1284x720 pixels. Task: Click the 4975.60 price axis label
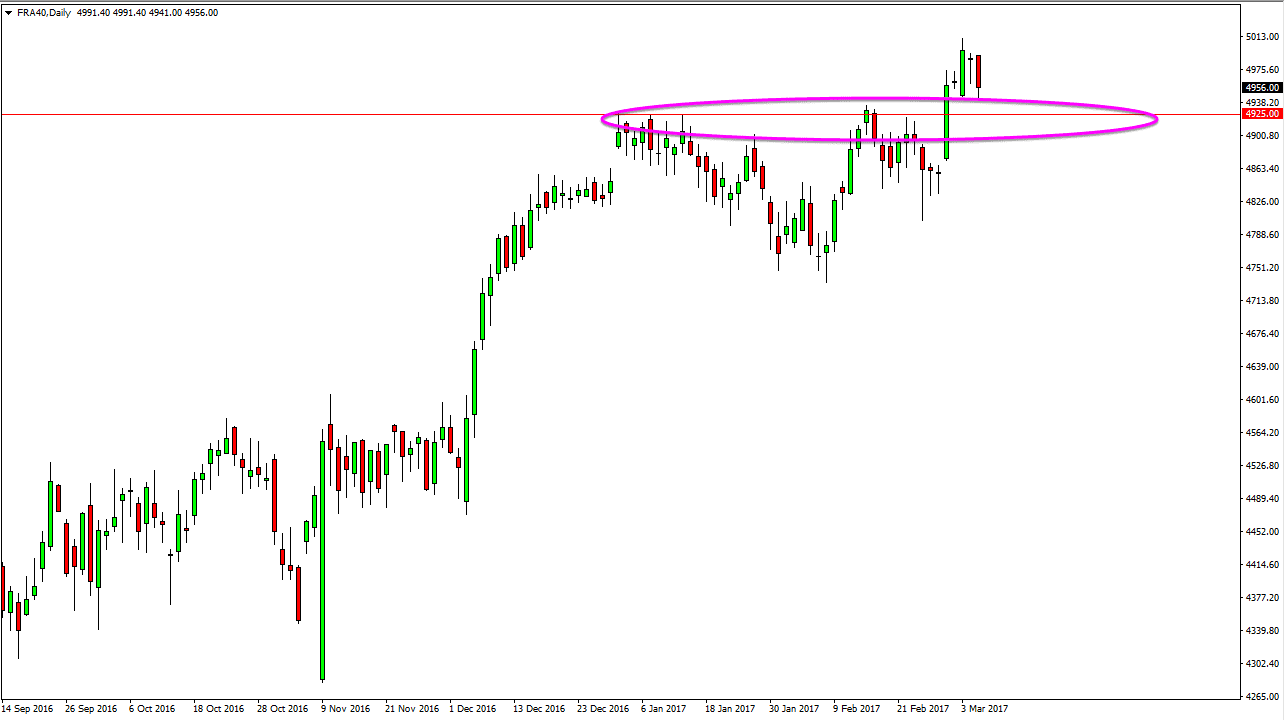[1263, 70]
